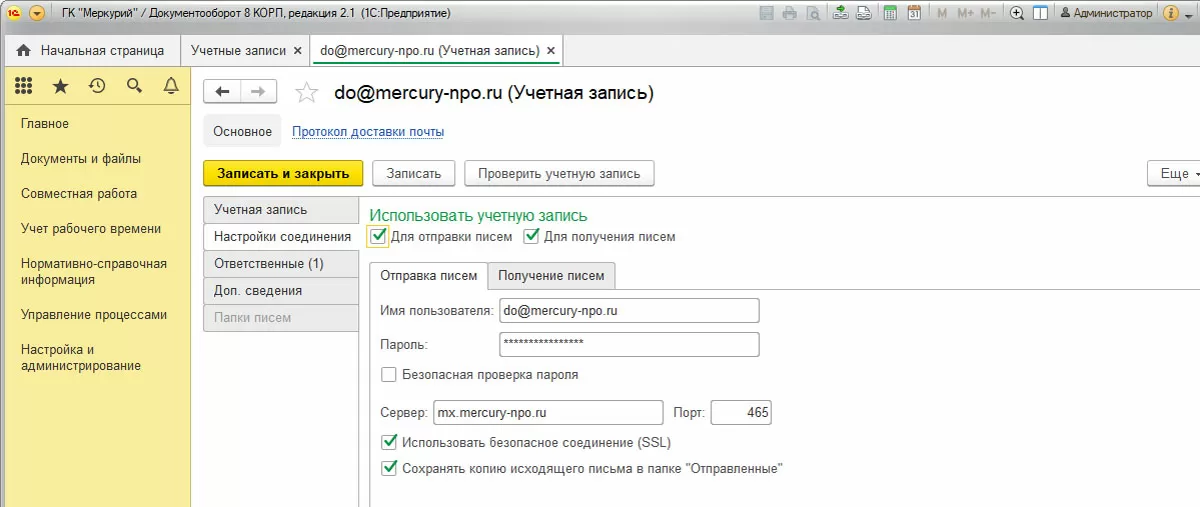Click the zoom magnifier in top toolbar

click(x=1017, y=13)
